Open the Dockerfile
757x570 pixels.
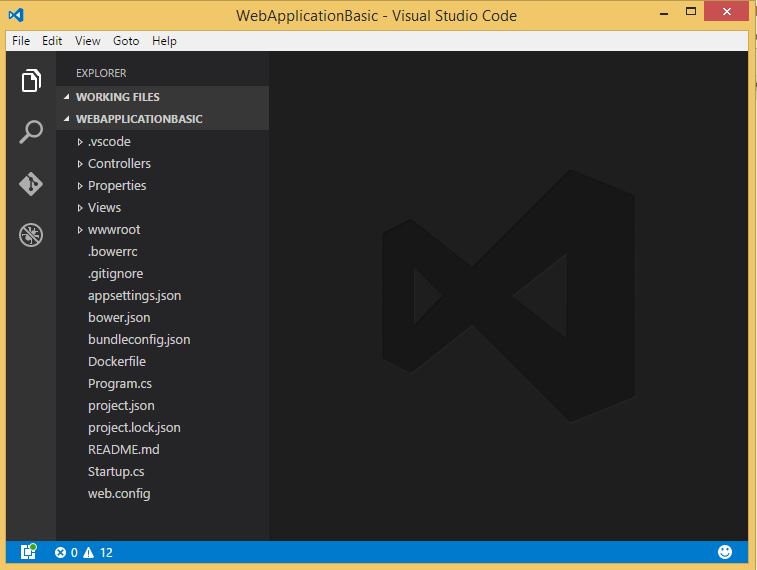pyautogui.click(x=117, y=361)
